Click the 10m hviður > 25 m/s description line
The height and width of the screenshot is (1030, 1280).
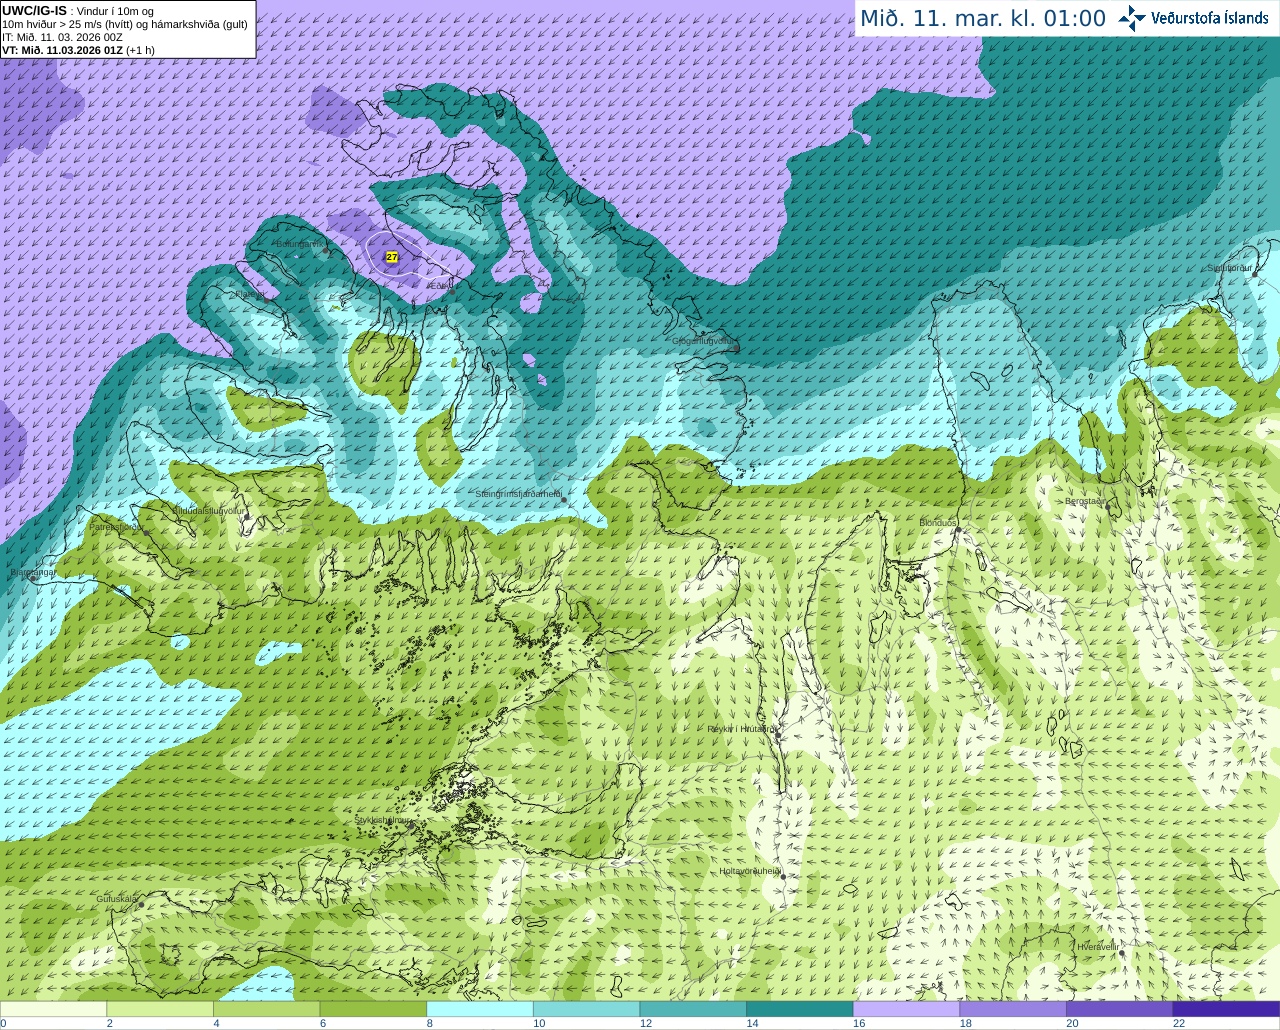click(125, 23)
